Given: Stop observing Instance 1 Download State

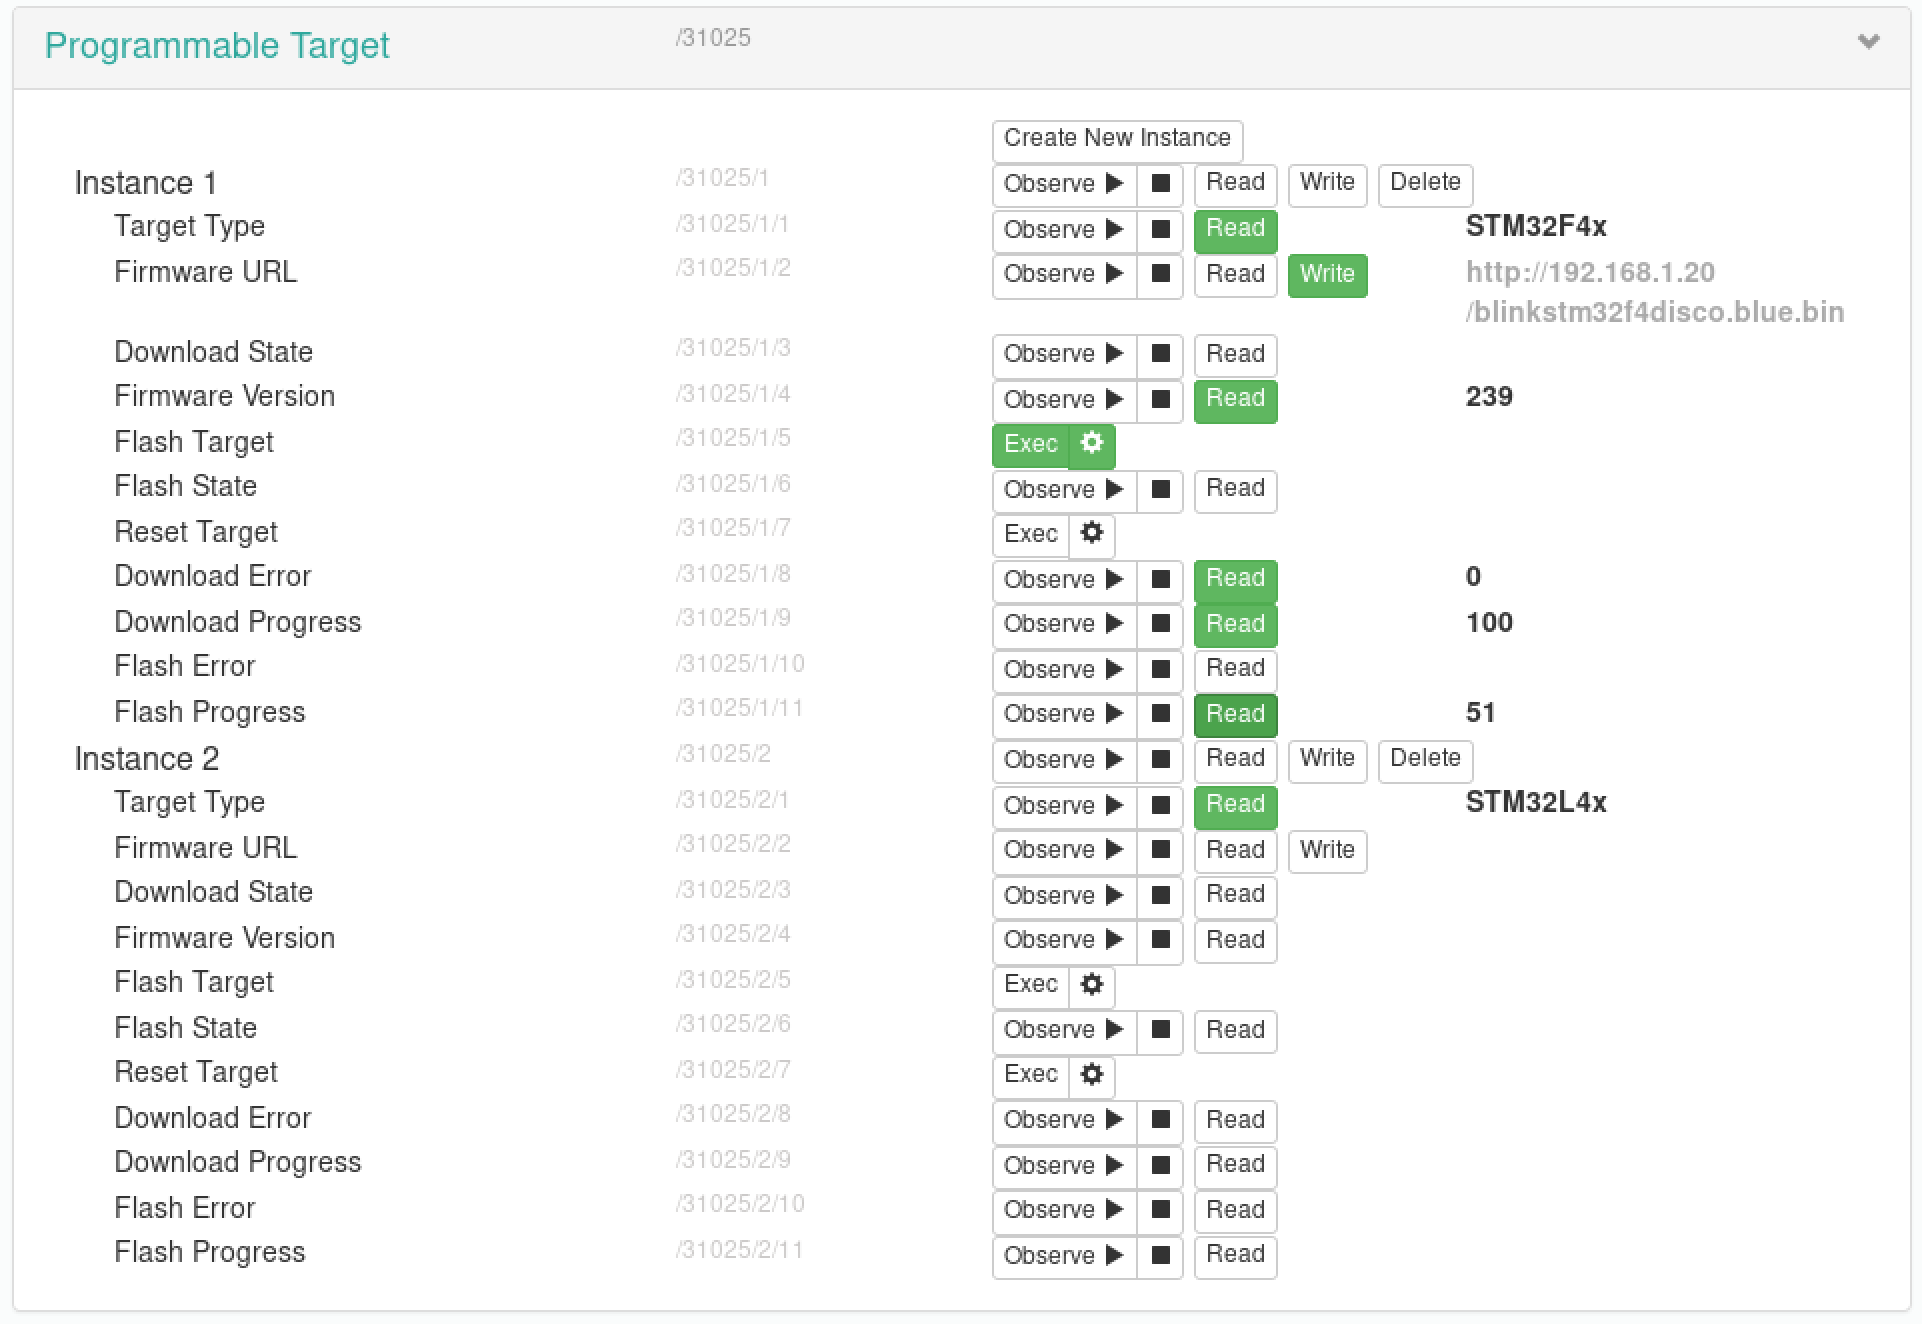Looking at the screenshot, I should click(x=1160, y=354).
